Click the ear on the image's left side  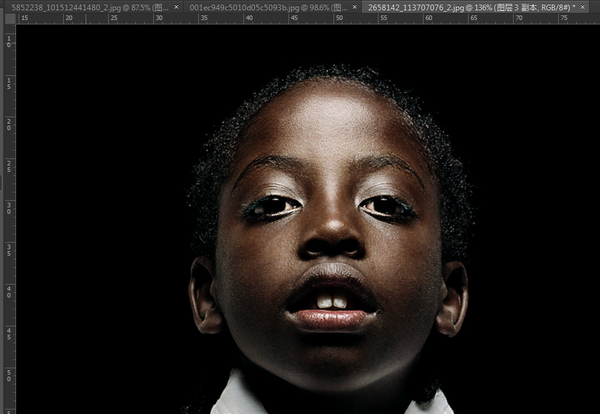(x=204, y=295)
